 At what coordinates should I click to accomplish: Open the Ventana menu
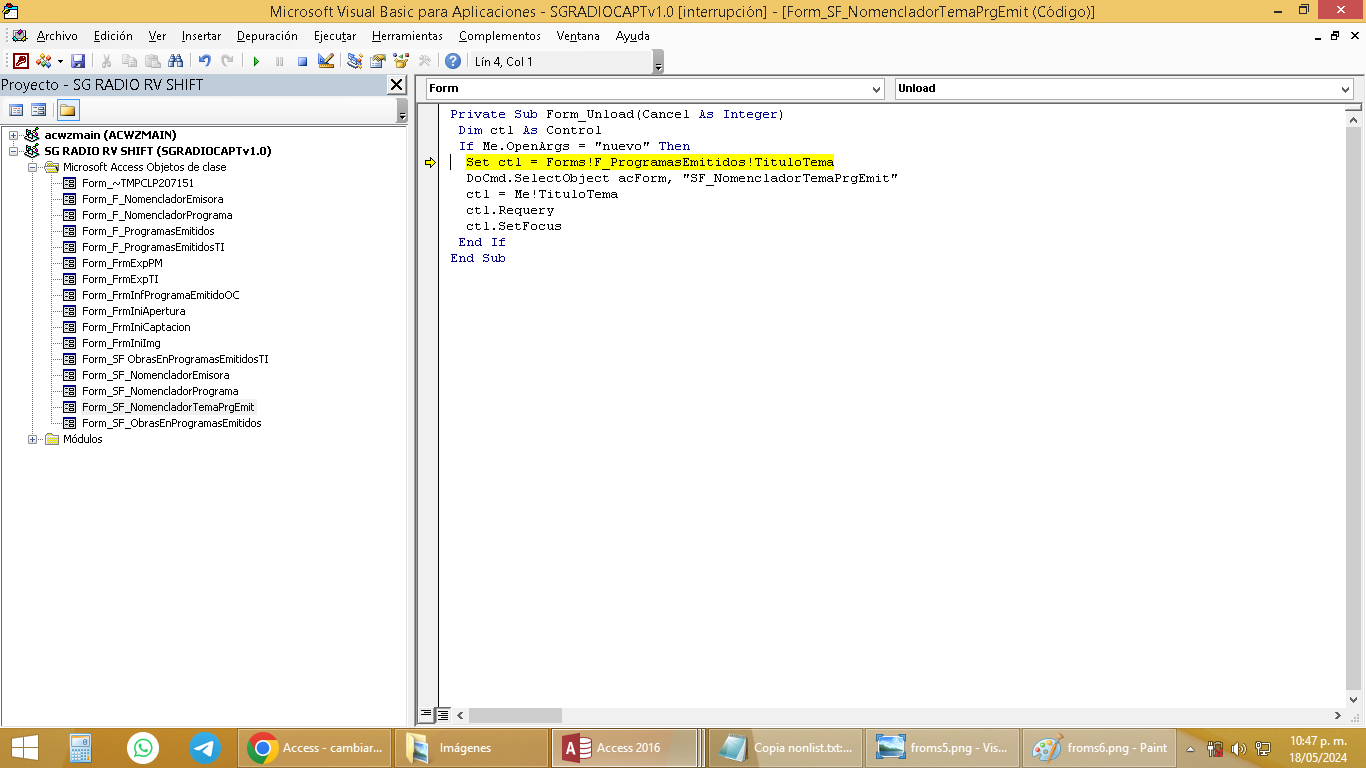pyautogui.click(x=578, y=36)
